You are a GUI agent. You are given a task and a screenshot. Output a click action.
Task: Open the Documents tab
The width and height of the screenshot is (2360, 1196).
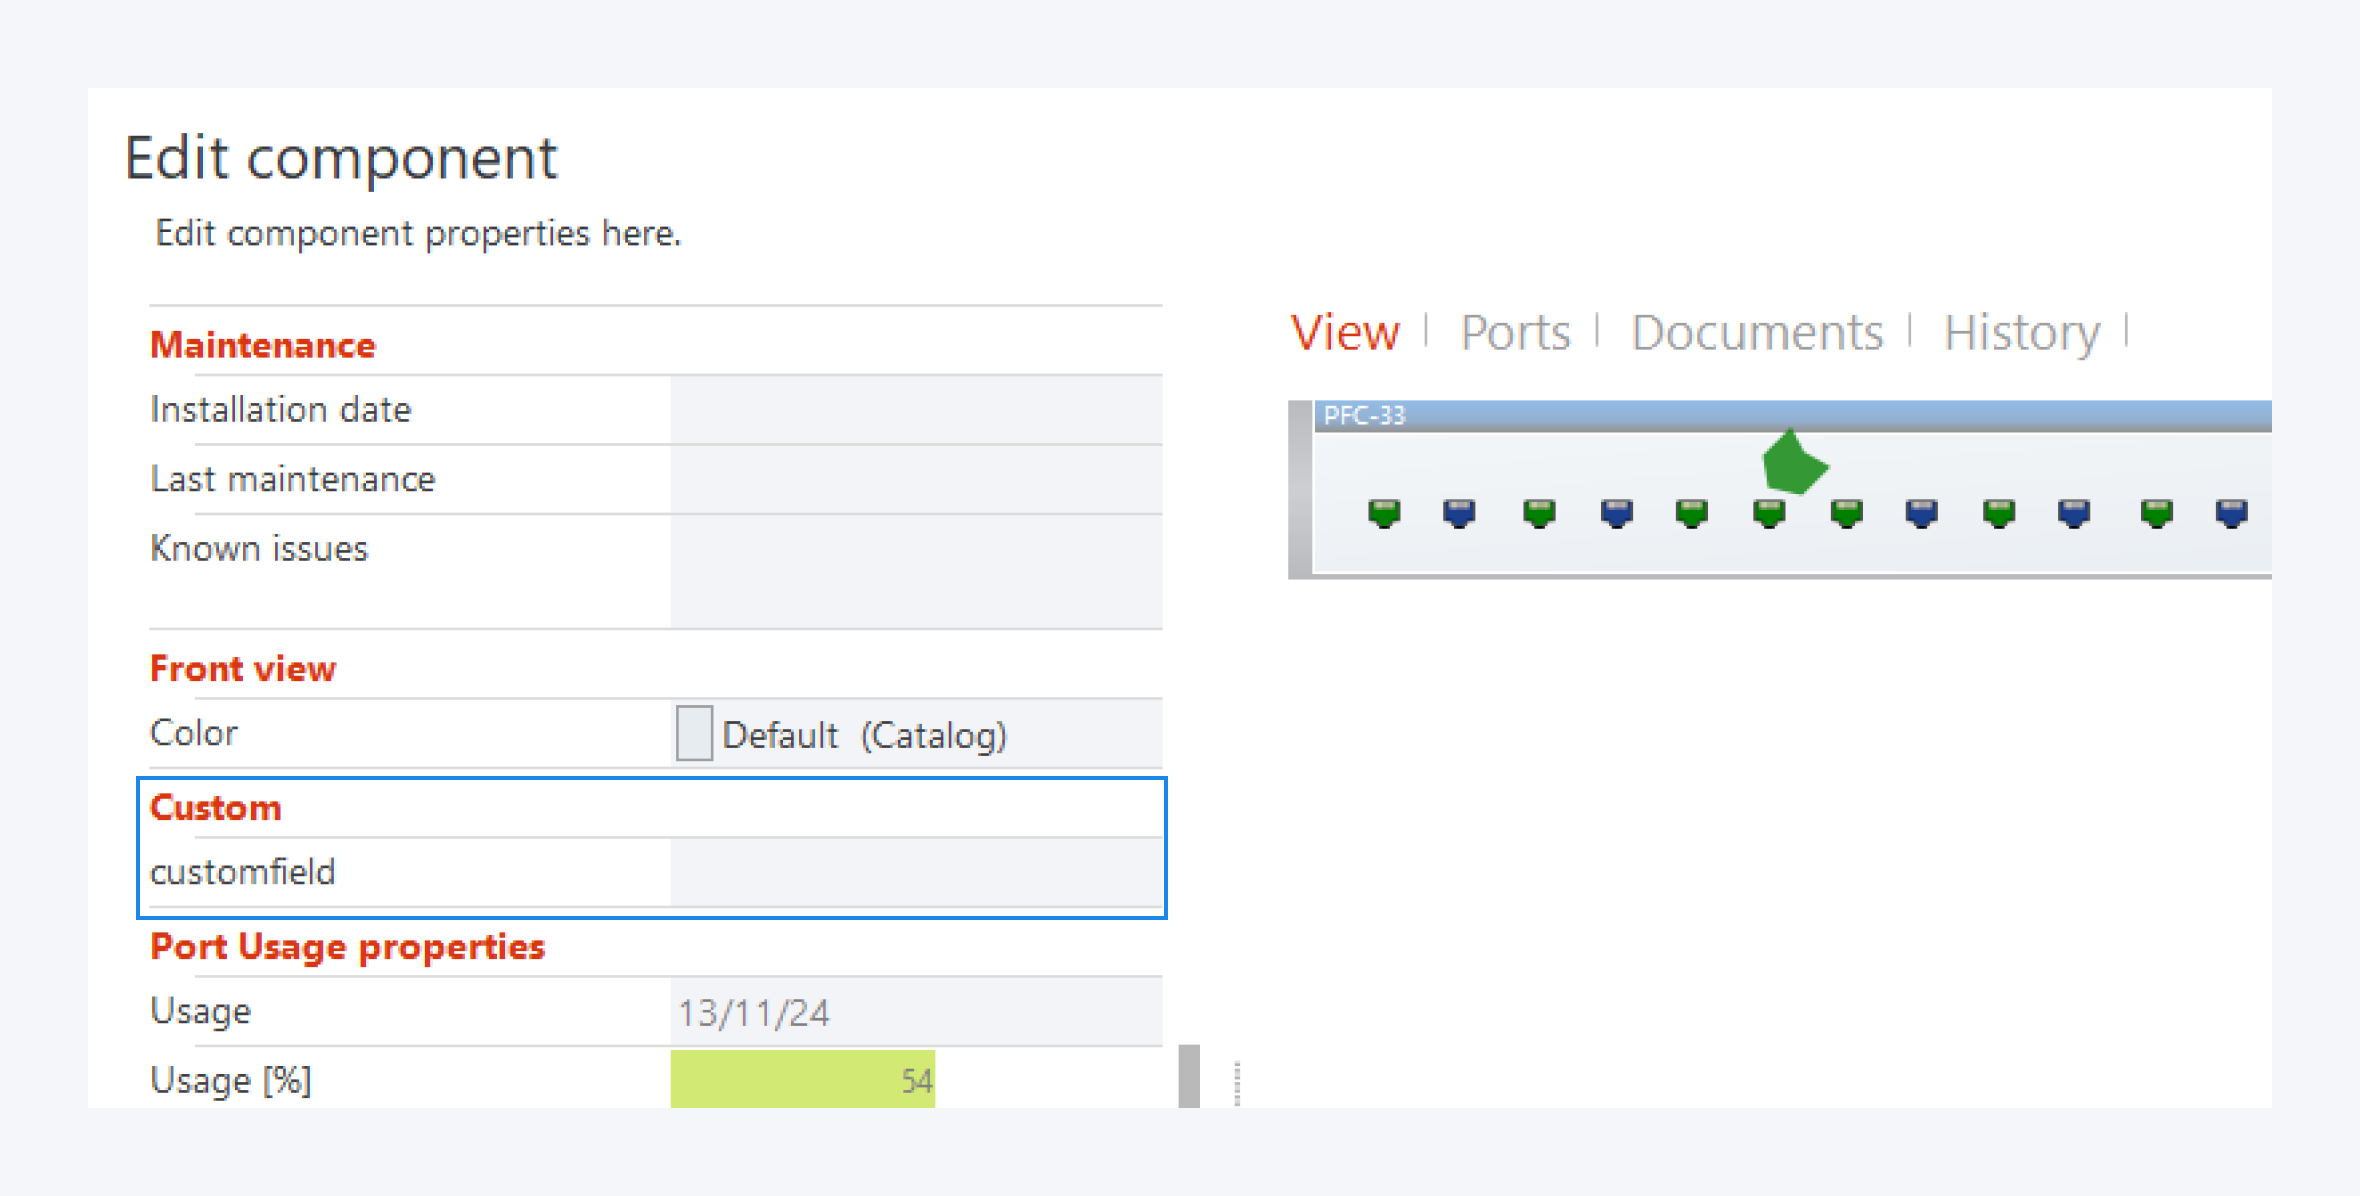tap(1756, 332)
